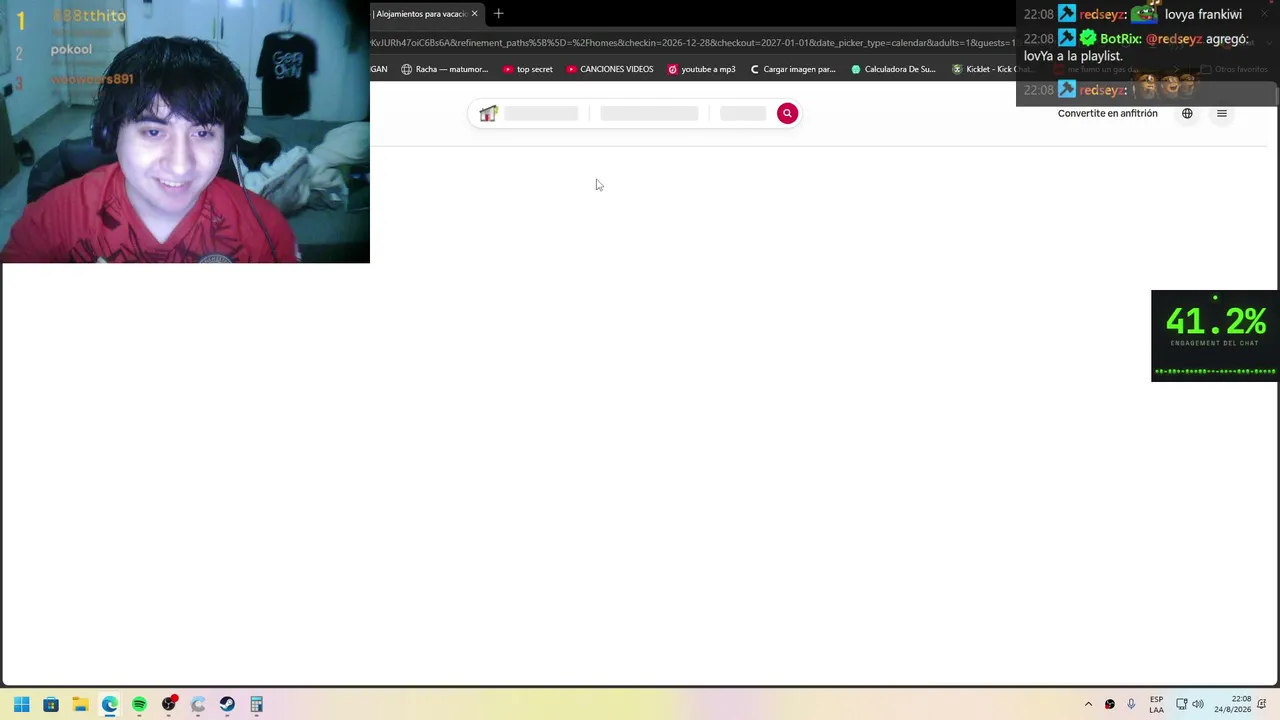Viewport: 1280px width, 720px height.
Task: Open the clock and date 24/8/2026
Action: 1233,705
